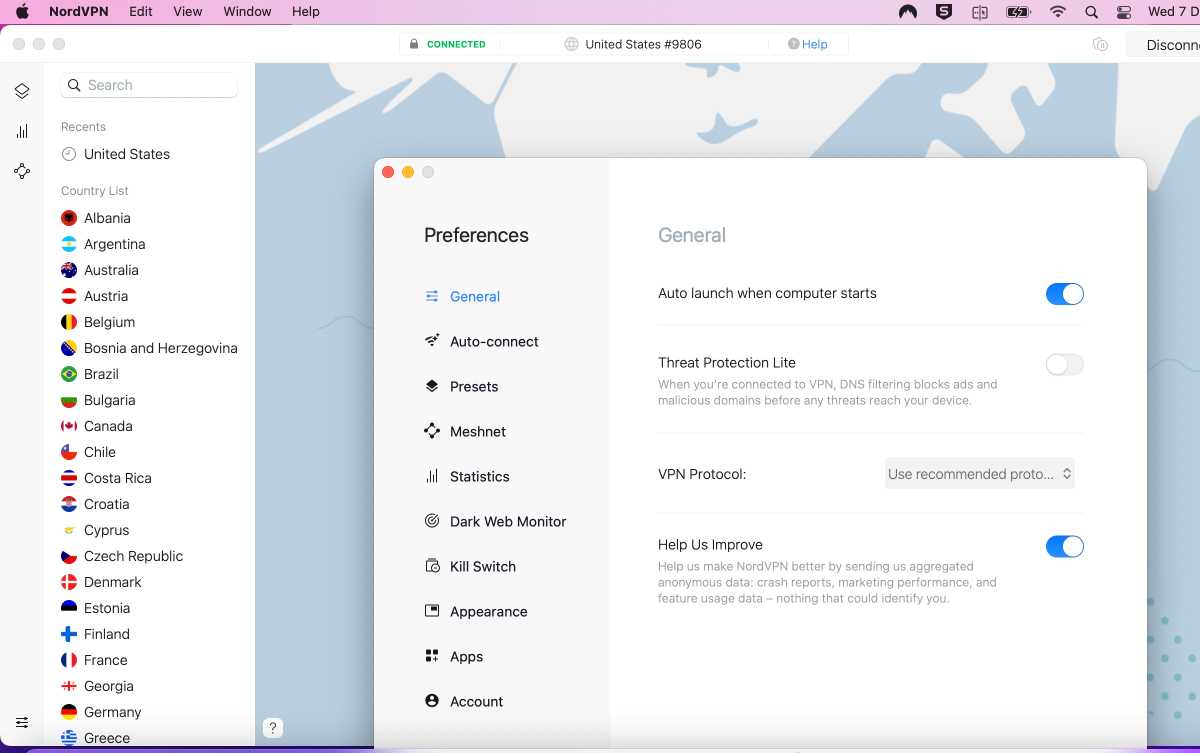Click the clock icon beside recent United States
Image resolution: width=1200 pixels, height=753 pixels.
tap(69, 154)
